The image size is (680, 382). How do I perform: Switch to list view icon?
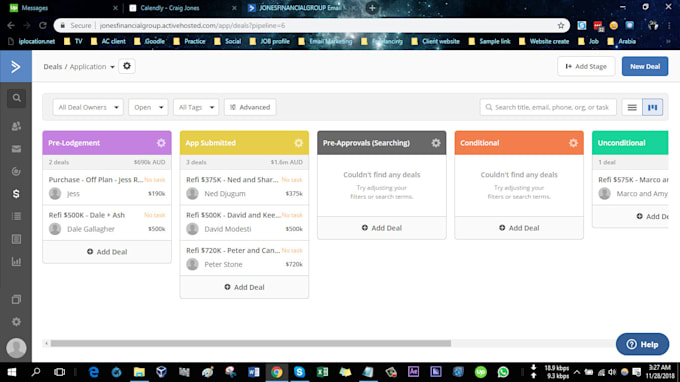pos(632,107)
